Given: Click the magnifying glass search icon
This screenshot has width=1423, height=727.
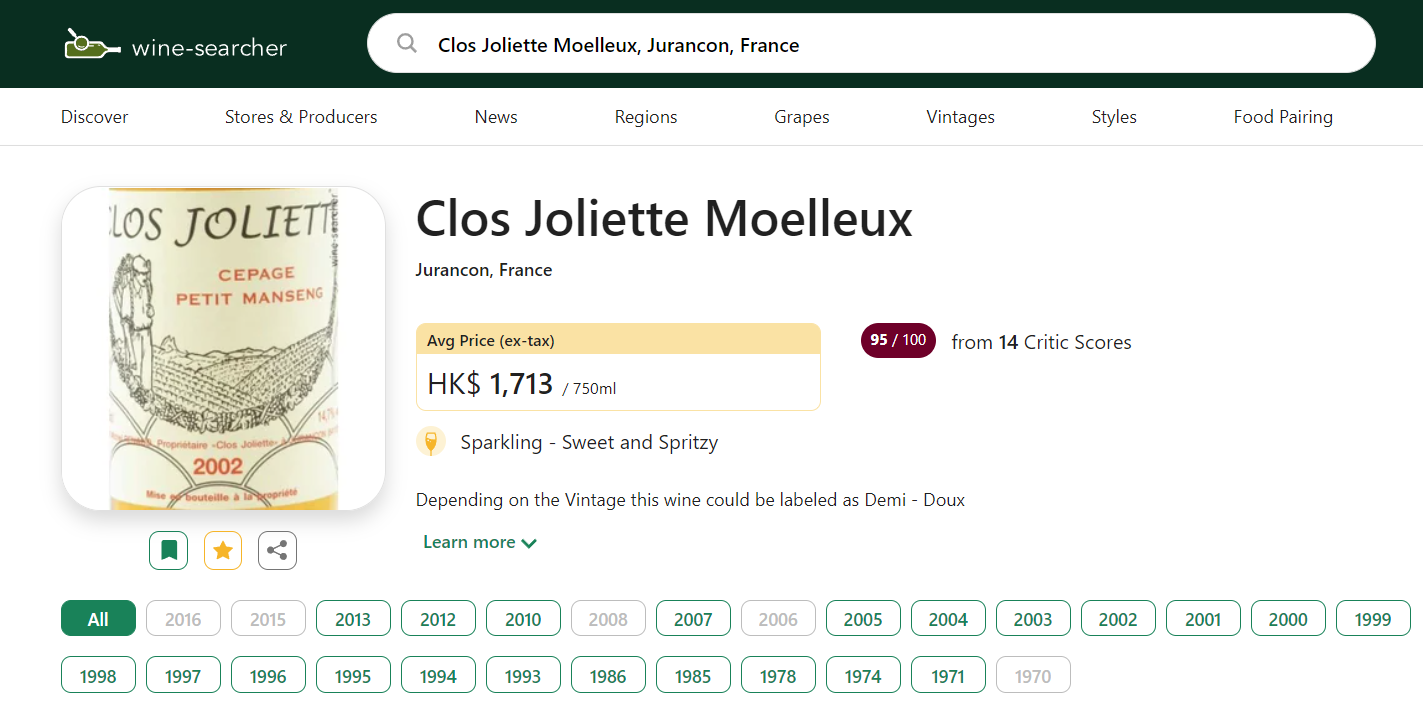Looking at the screenshot, I should 407,43.
